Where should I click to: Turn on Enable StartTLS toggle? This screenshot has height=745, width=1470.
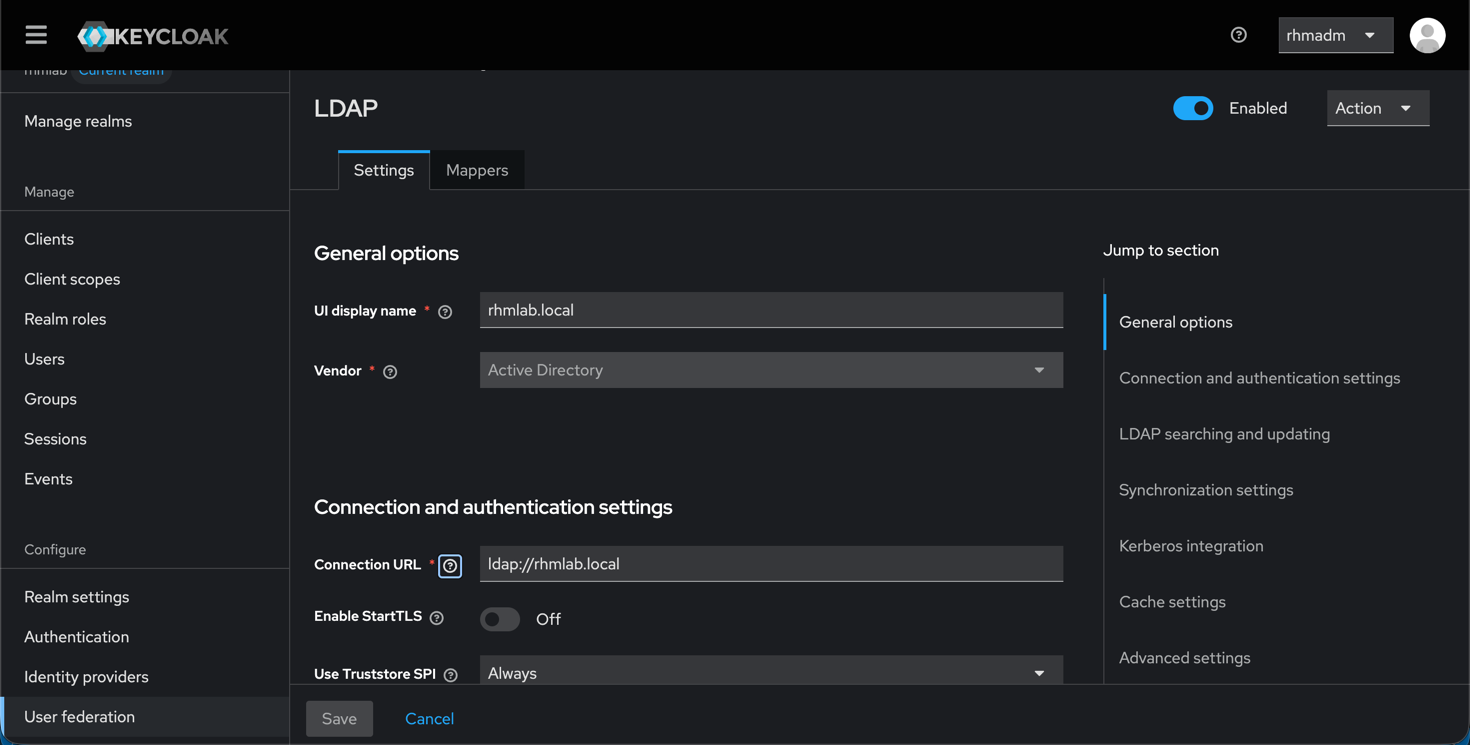coord(500,619)
